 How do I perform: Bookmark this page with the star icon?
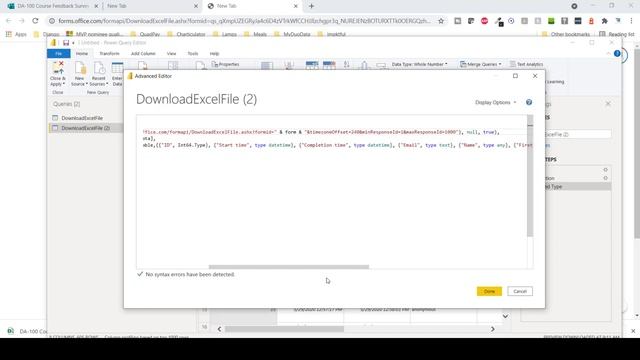coord(441,21)
